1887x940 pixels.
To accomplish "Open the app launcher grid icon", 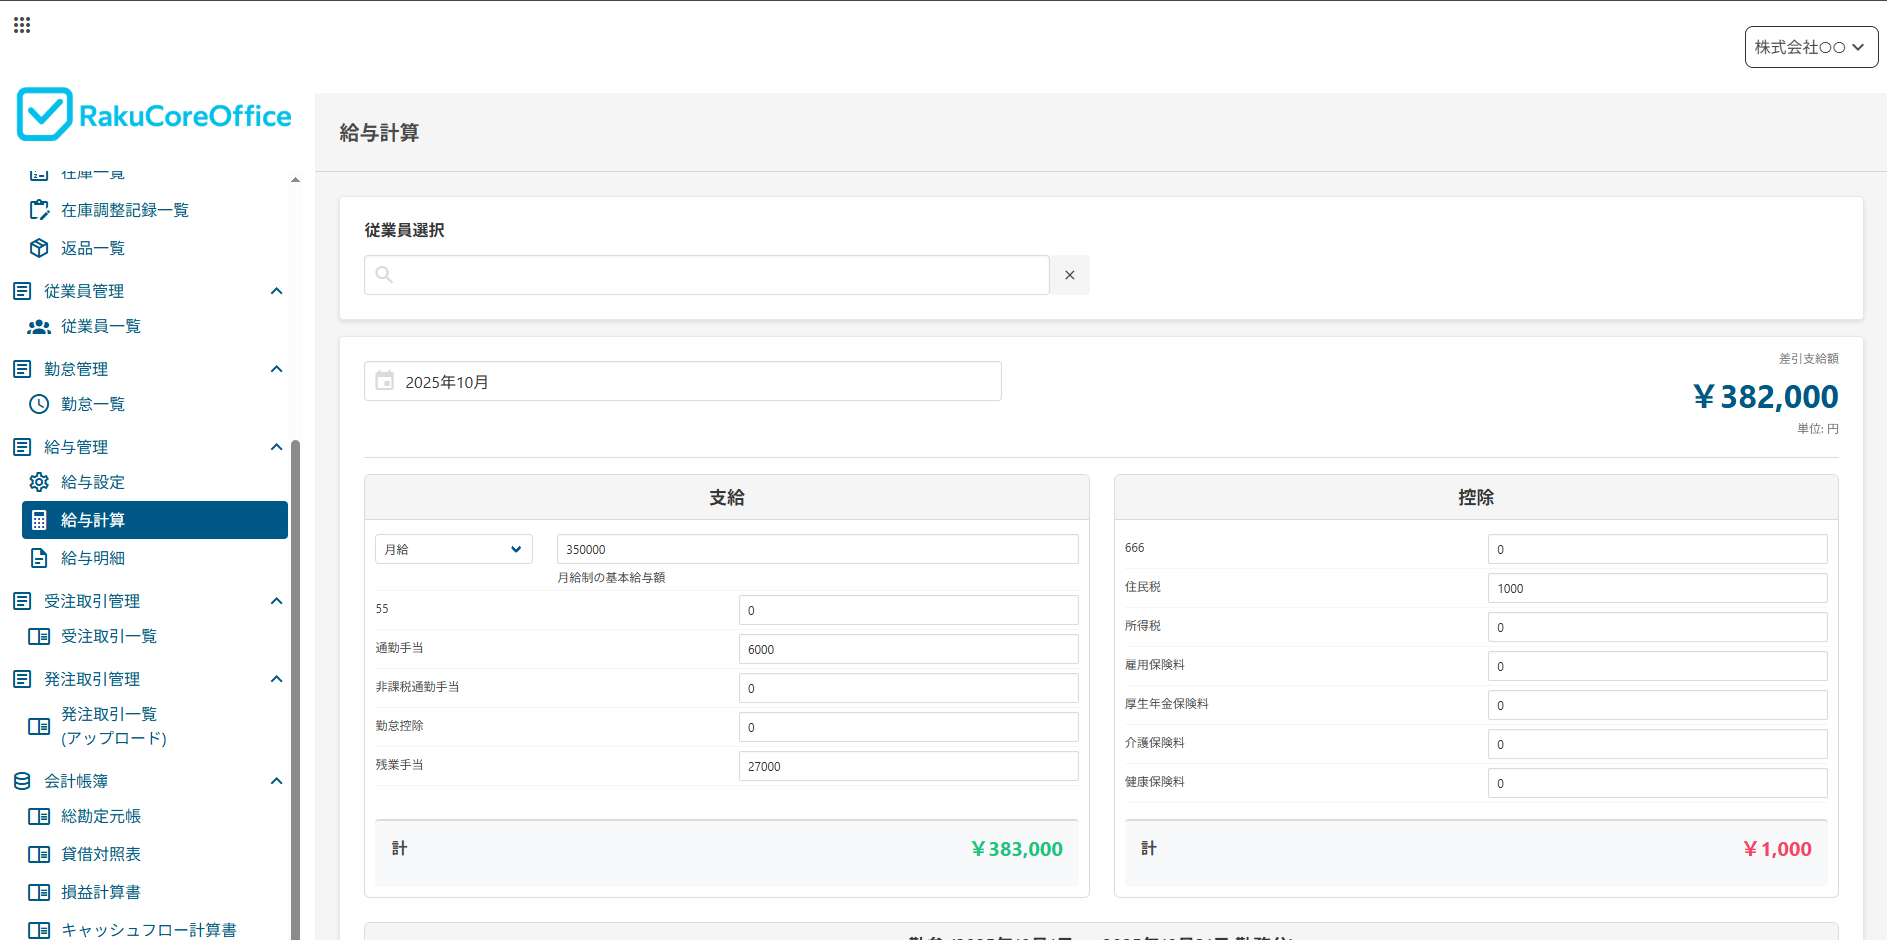I will tap(22, 25).
